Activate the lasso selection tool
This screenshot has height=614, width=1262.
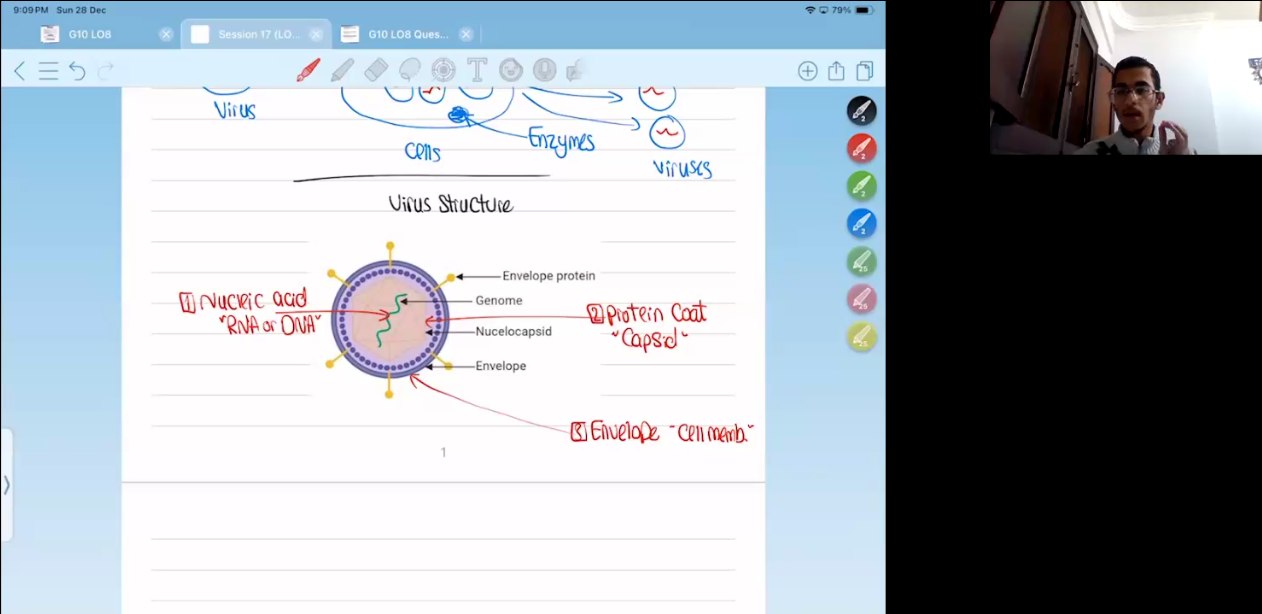pos(410,70)
